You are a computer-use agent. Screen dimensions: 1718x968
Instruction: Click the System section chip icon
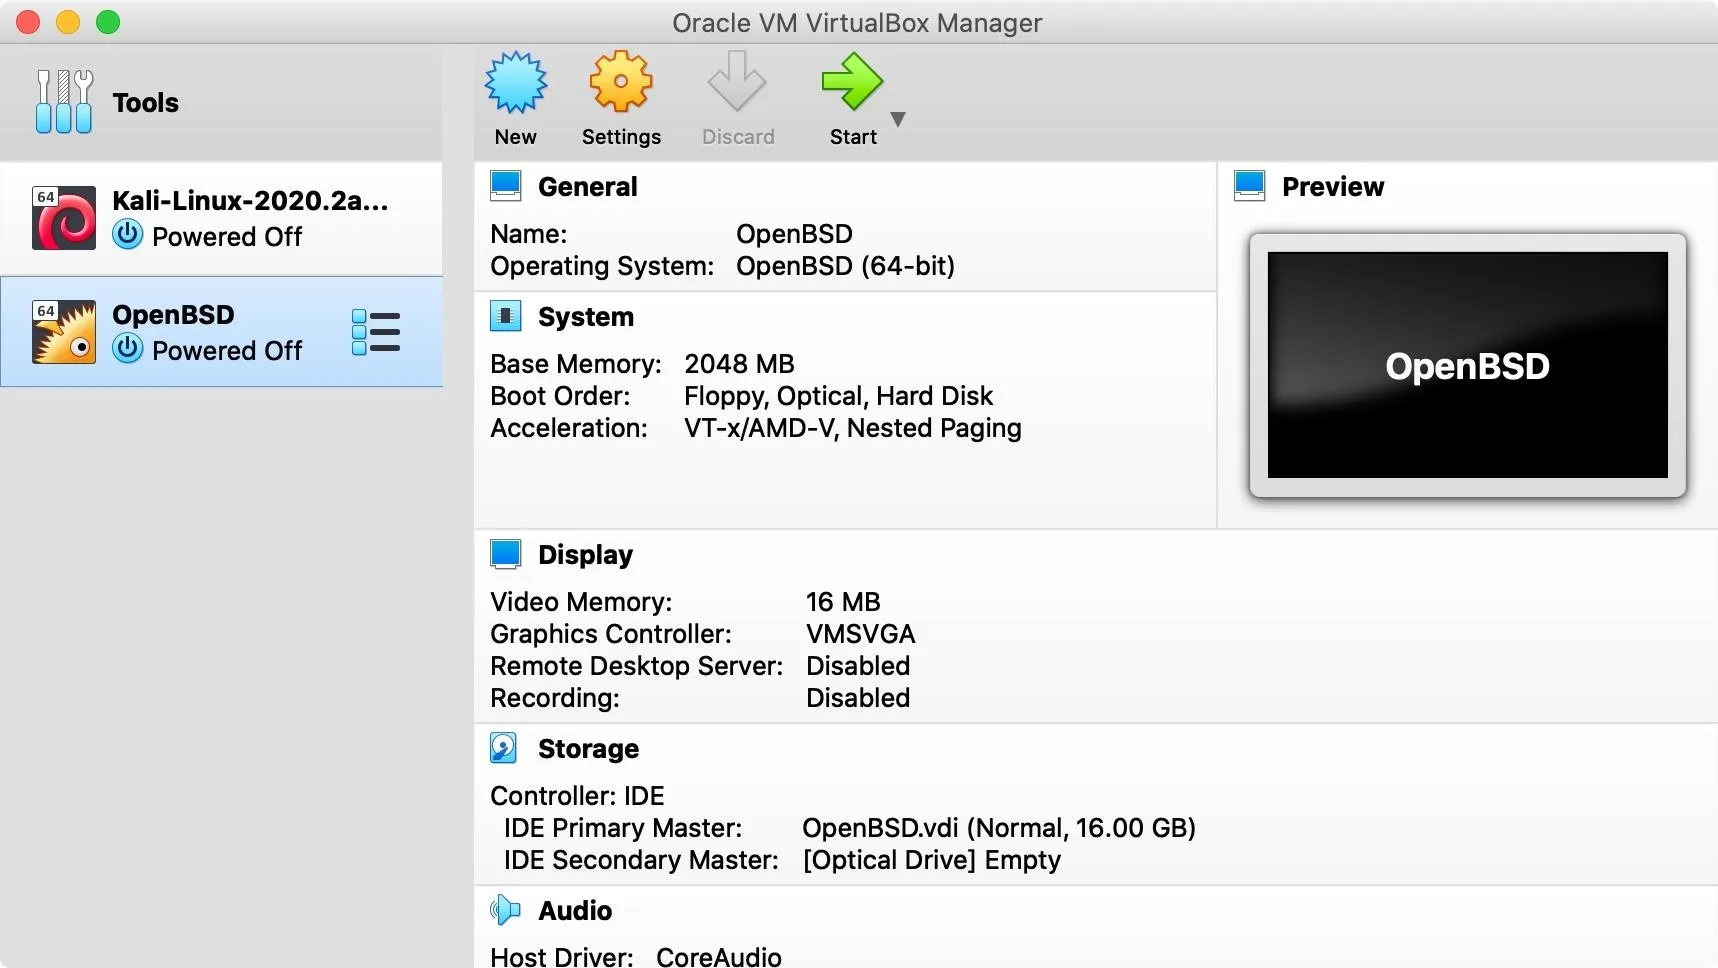click(x=506, y=316)
